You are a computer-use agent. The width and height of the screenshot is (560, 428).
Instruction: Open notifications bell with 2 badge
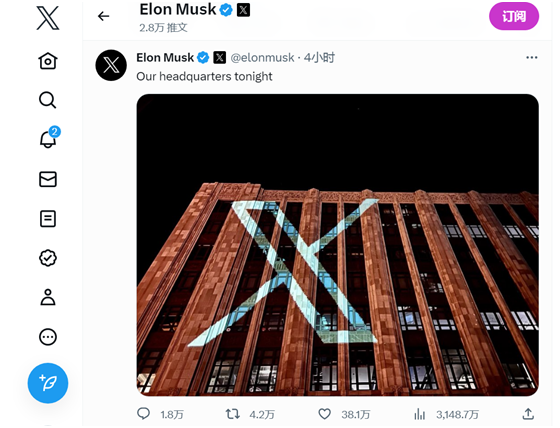pyautogui.click(x=49, y=138)
